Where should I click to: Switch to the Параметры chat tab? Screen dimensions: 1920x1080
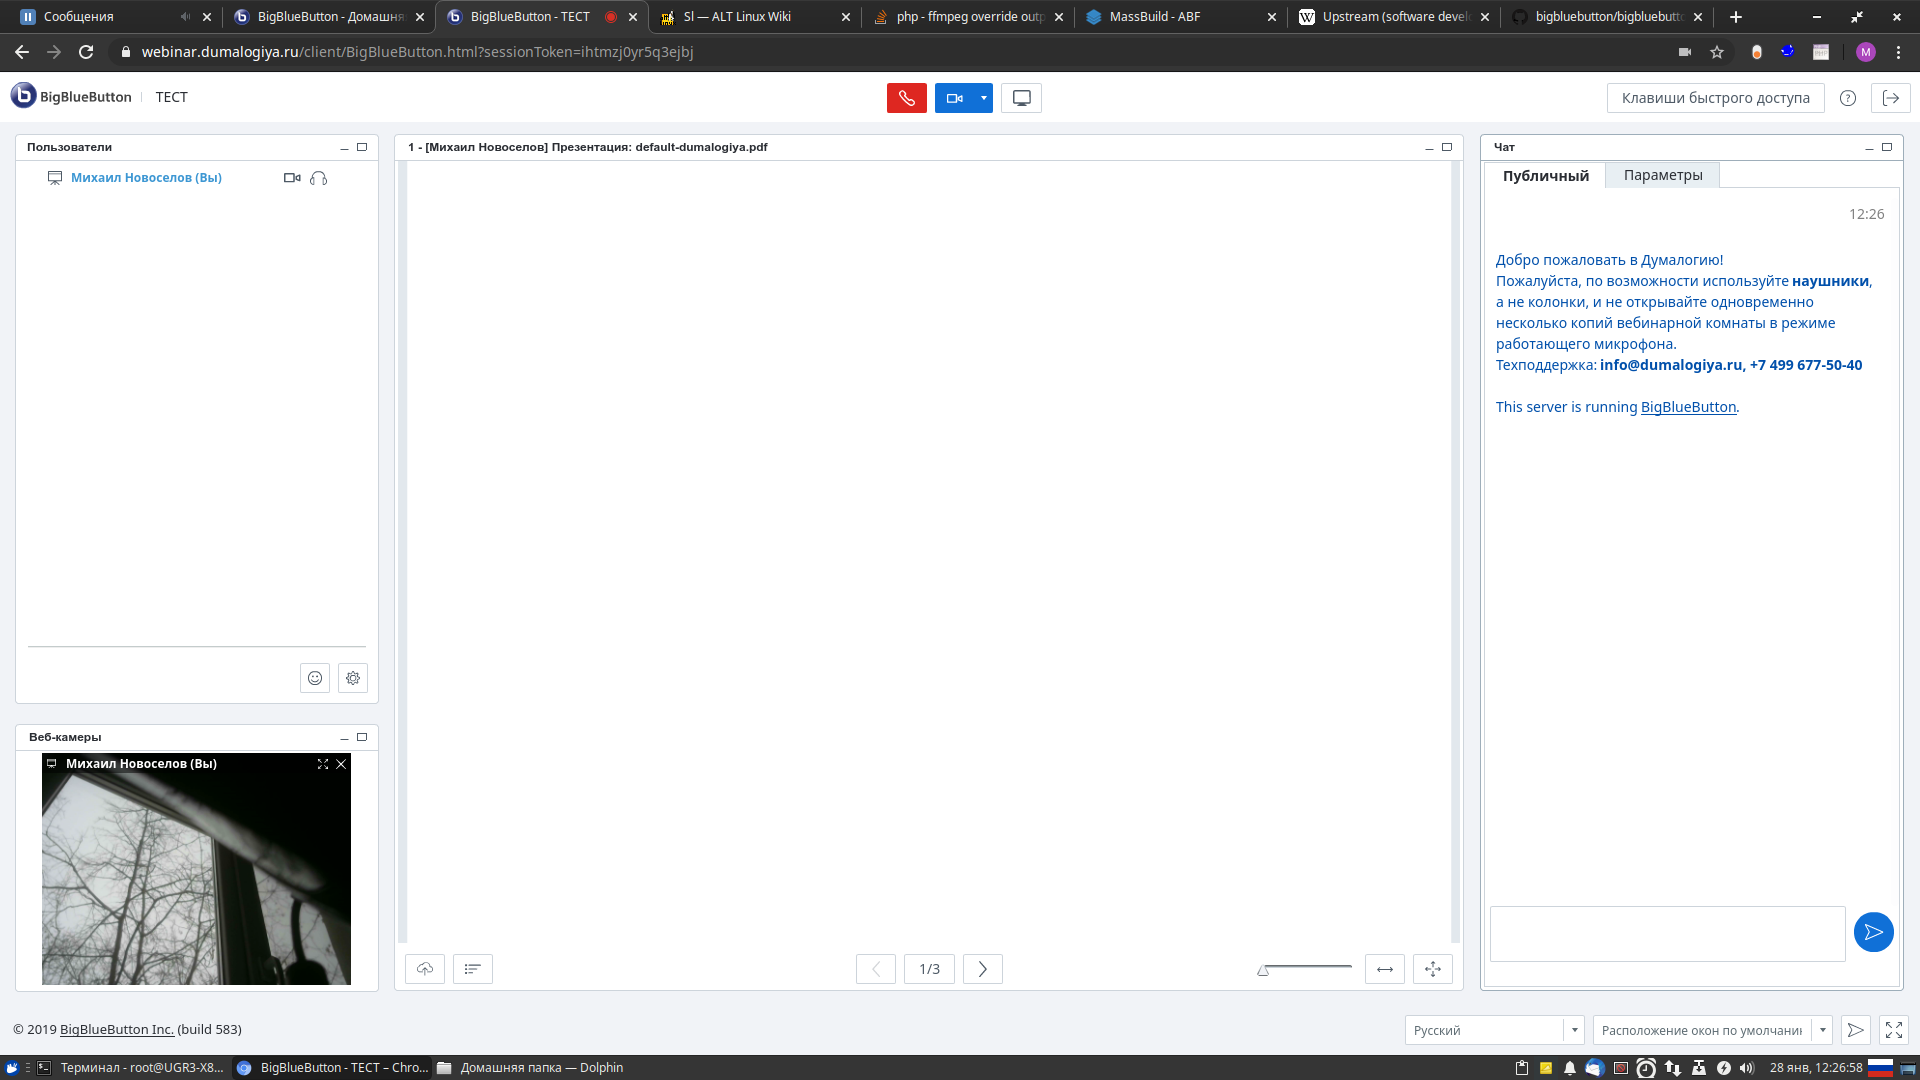coord(1662,174)
